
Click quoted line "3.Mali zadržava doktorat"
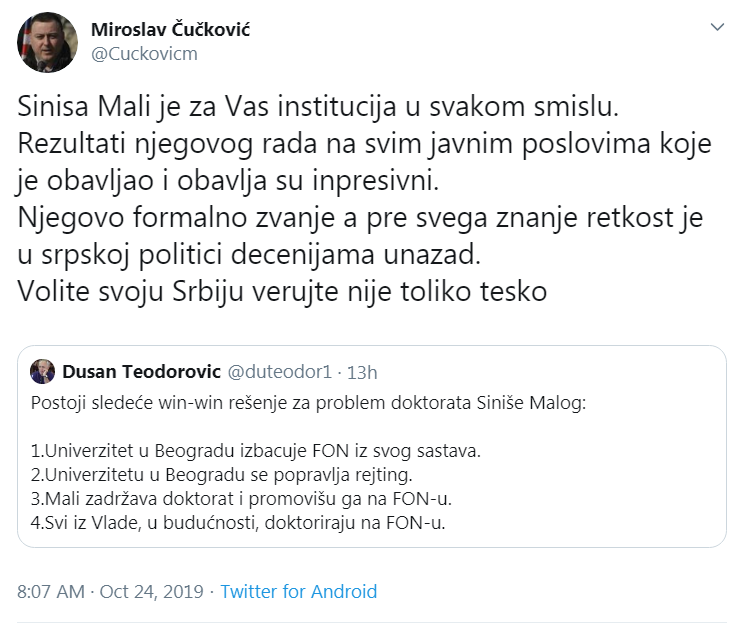(x=249, y=499)
